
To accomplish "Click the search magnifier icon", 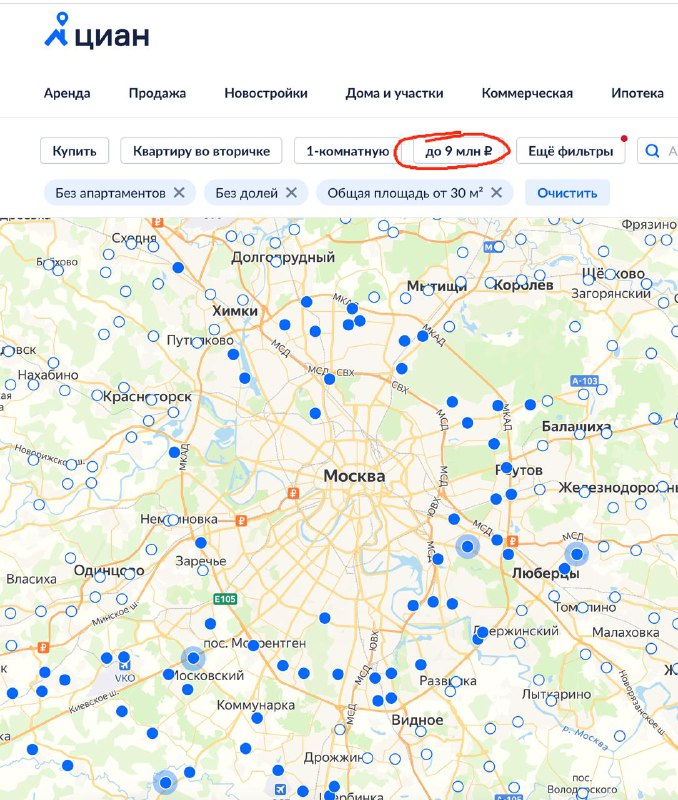I will click(652, 151).
